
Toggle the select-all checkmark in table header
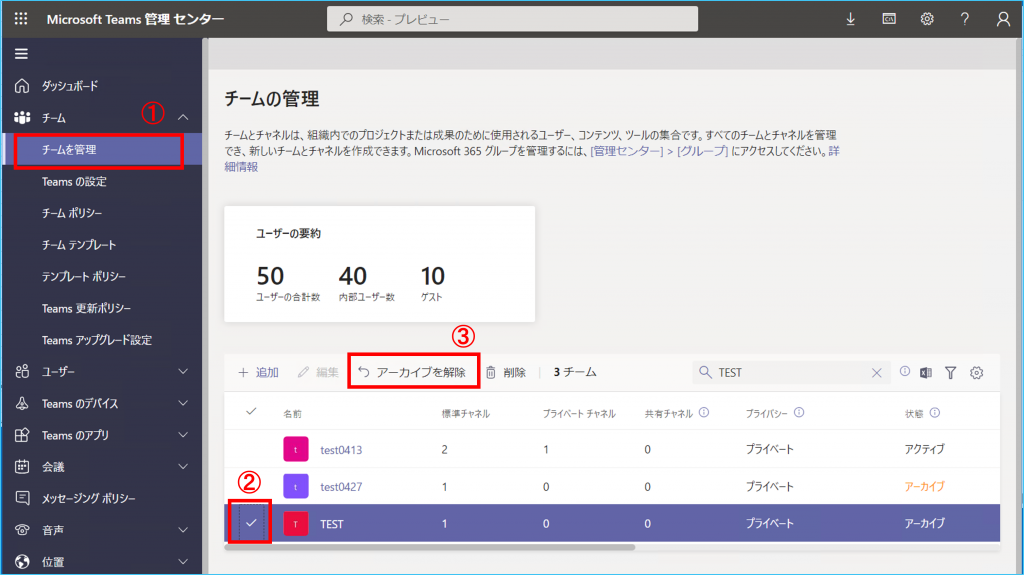[250, 412]
